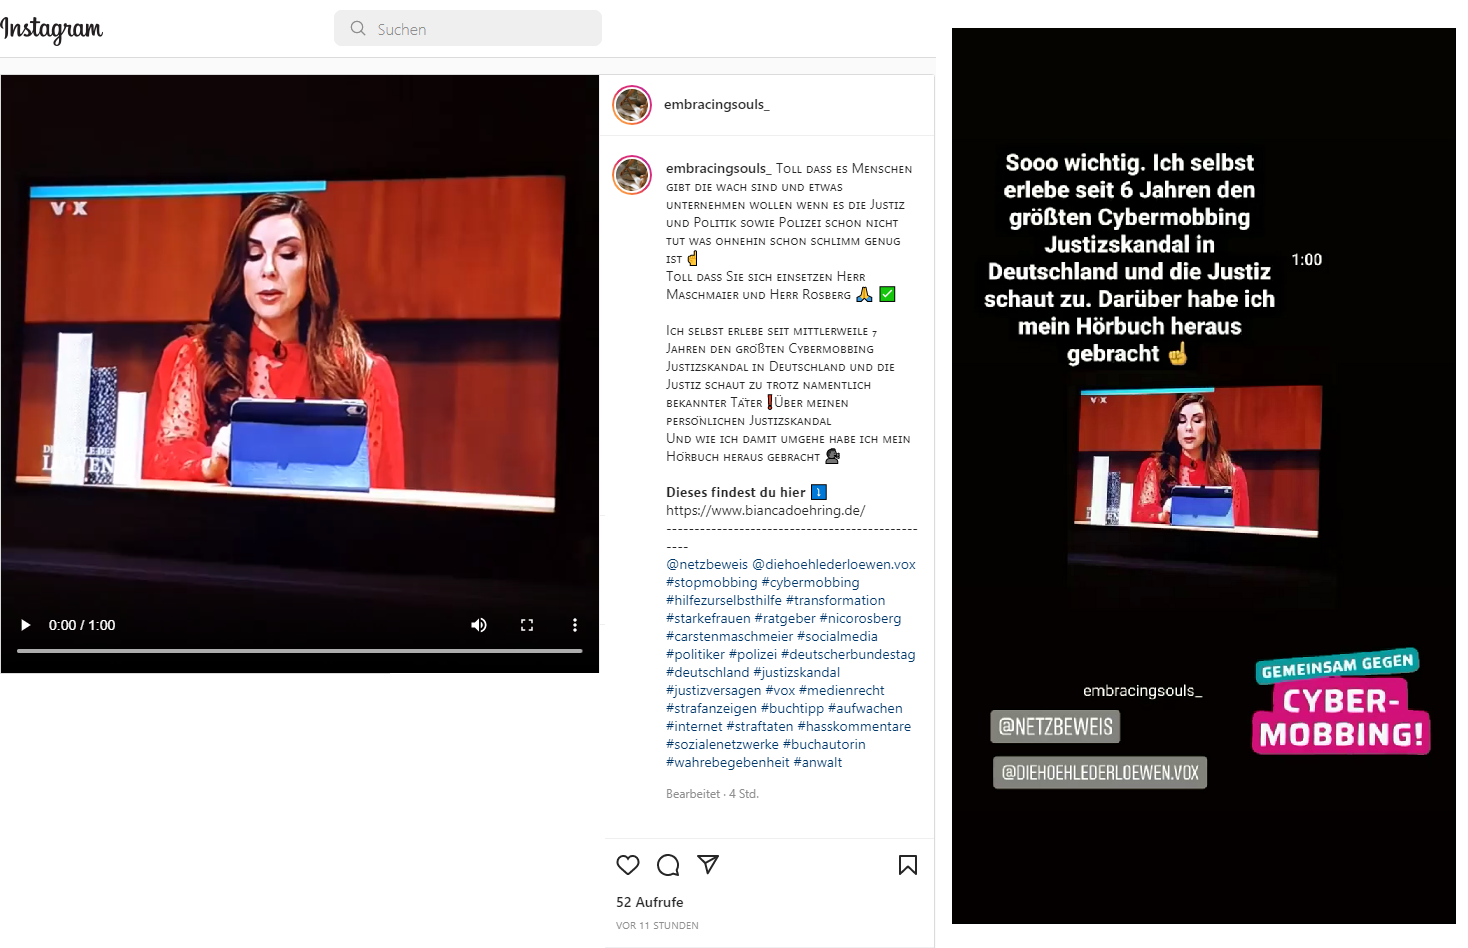Click the 52 Aufrufe view count

(x=650, y=902)
